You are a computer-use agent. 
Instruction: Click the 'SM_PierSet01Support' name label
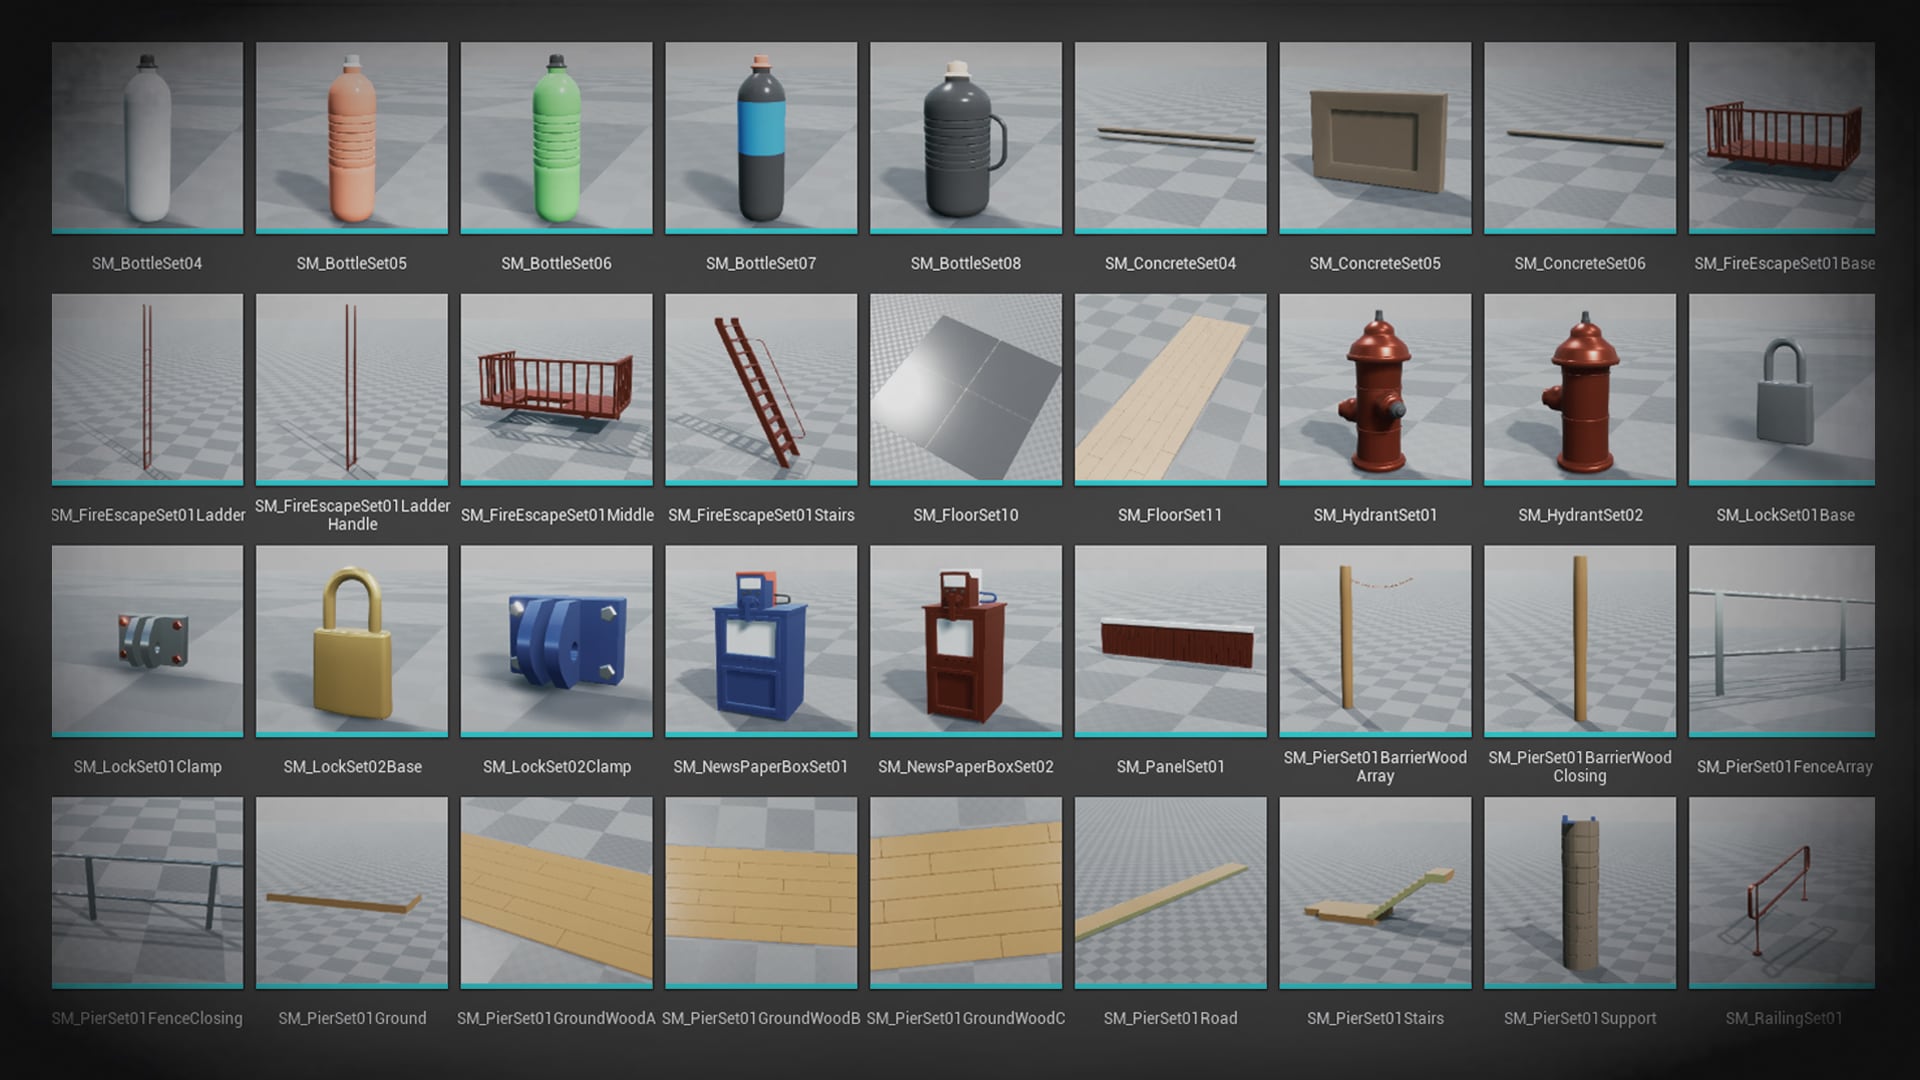pyautogui.click(x=1580, y=1018)
